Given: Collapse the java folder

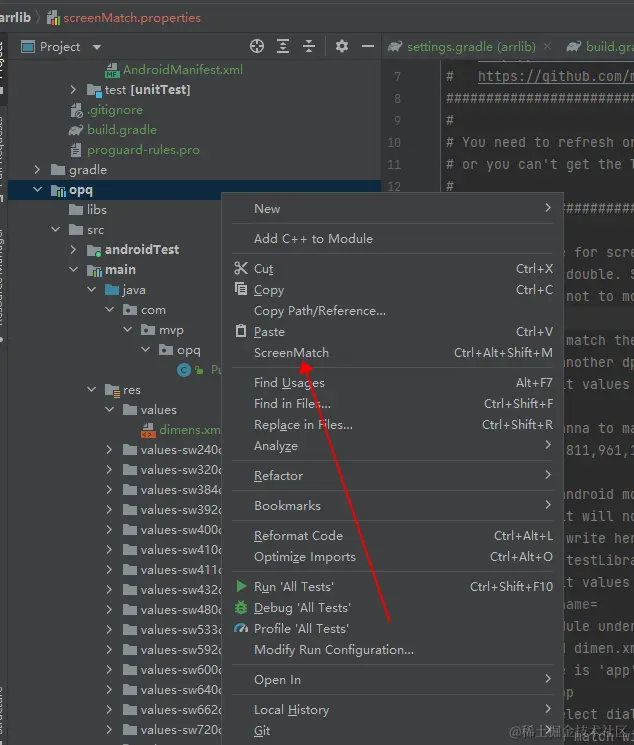Looking at the screenshot, I should click(91, 289).
